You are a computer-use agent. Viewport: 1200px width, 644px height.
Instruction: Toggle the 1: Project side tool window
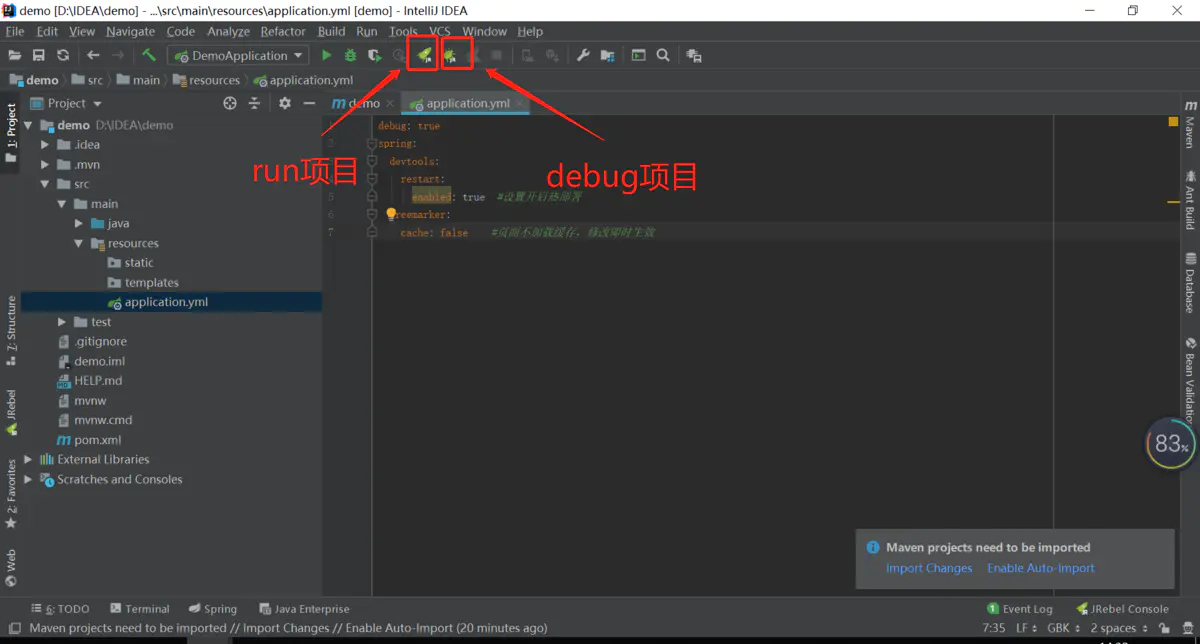11,134
